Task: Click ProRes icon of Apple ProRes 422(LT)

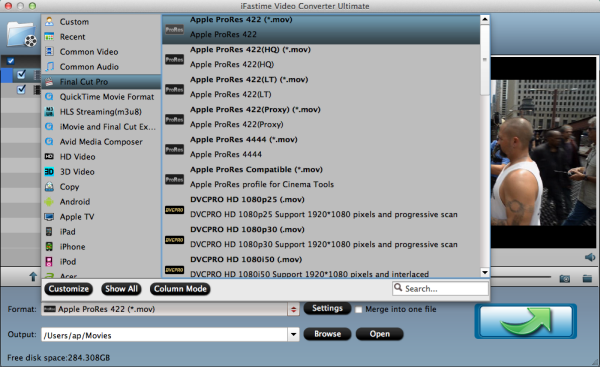Action: click(x=174, y=89)
